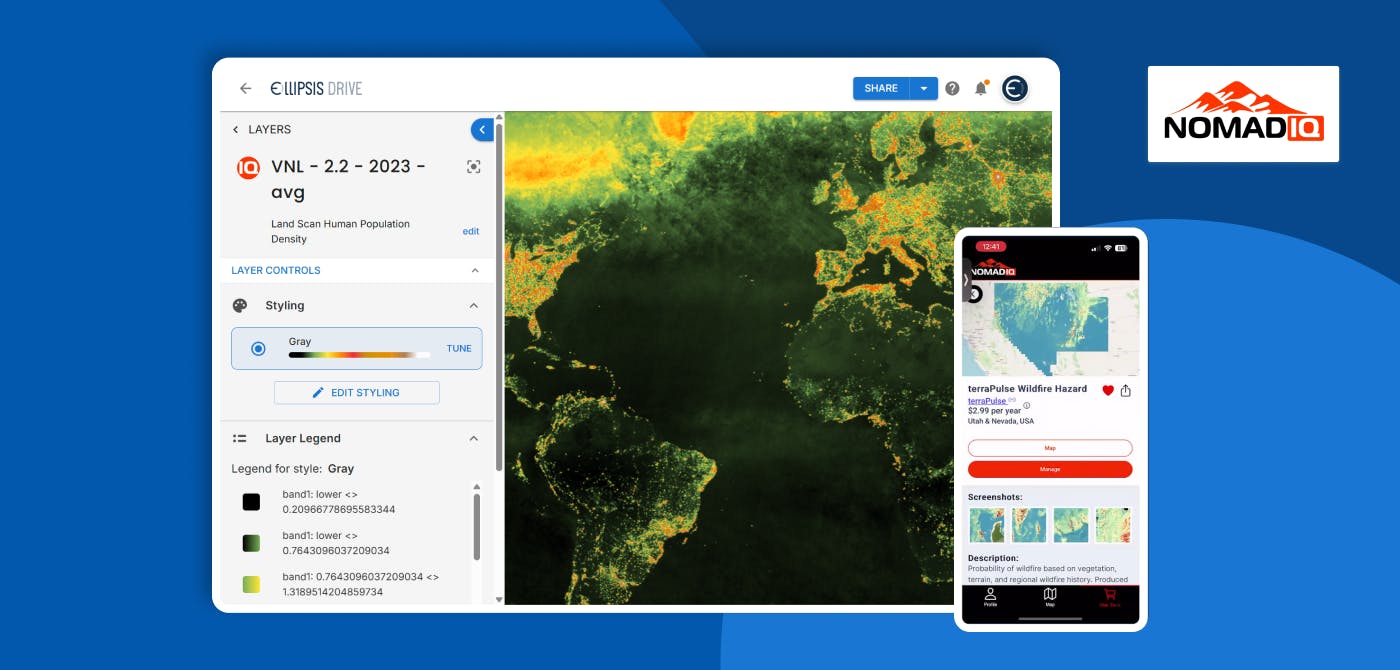Open the SHARE dropdown arrow
The image size is (1400, 670).
(923, 88)
